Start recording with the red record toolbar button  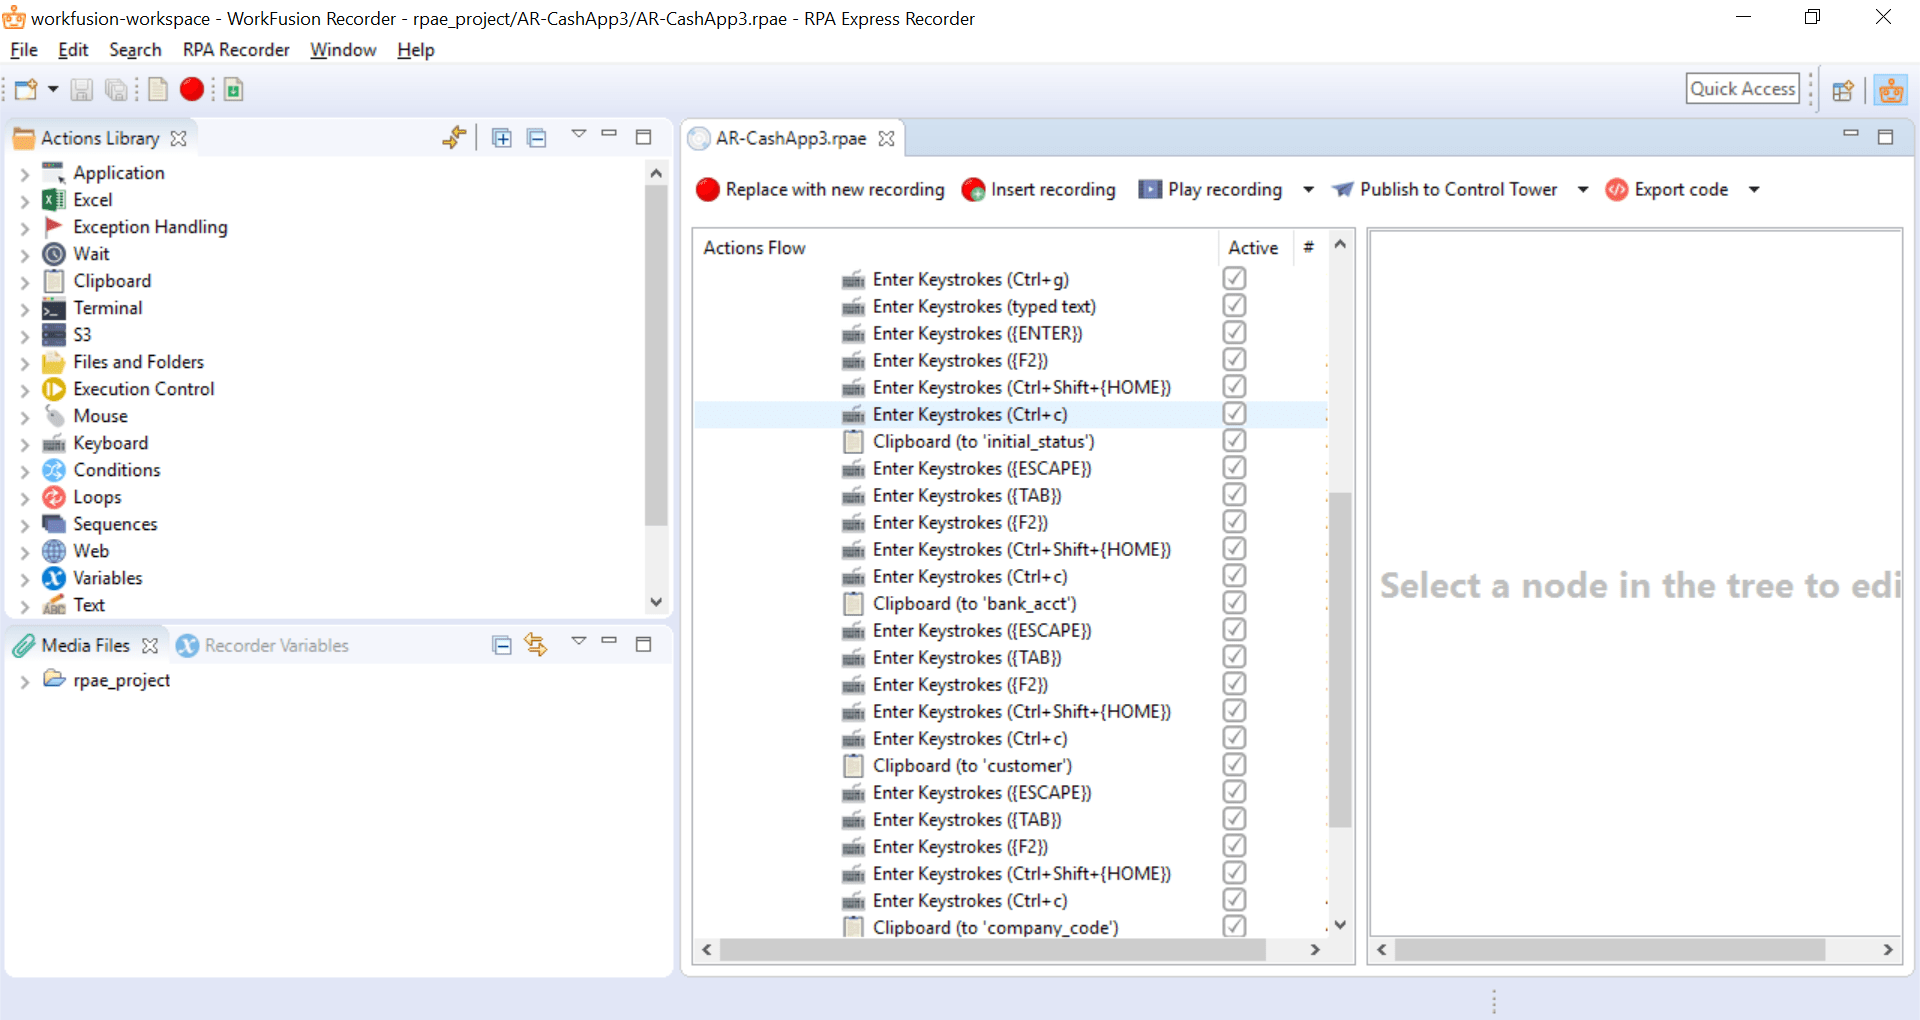pos(192,90)
